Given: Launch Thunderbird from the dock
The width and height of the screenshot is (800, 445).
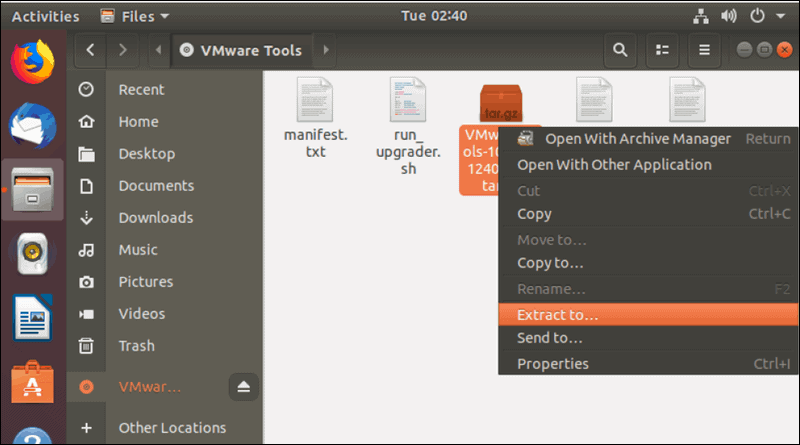Looking at the screenshot, I should tap(33, 126).
